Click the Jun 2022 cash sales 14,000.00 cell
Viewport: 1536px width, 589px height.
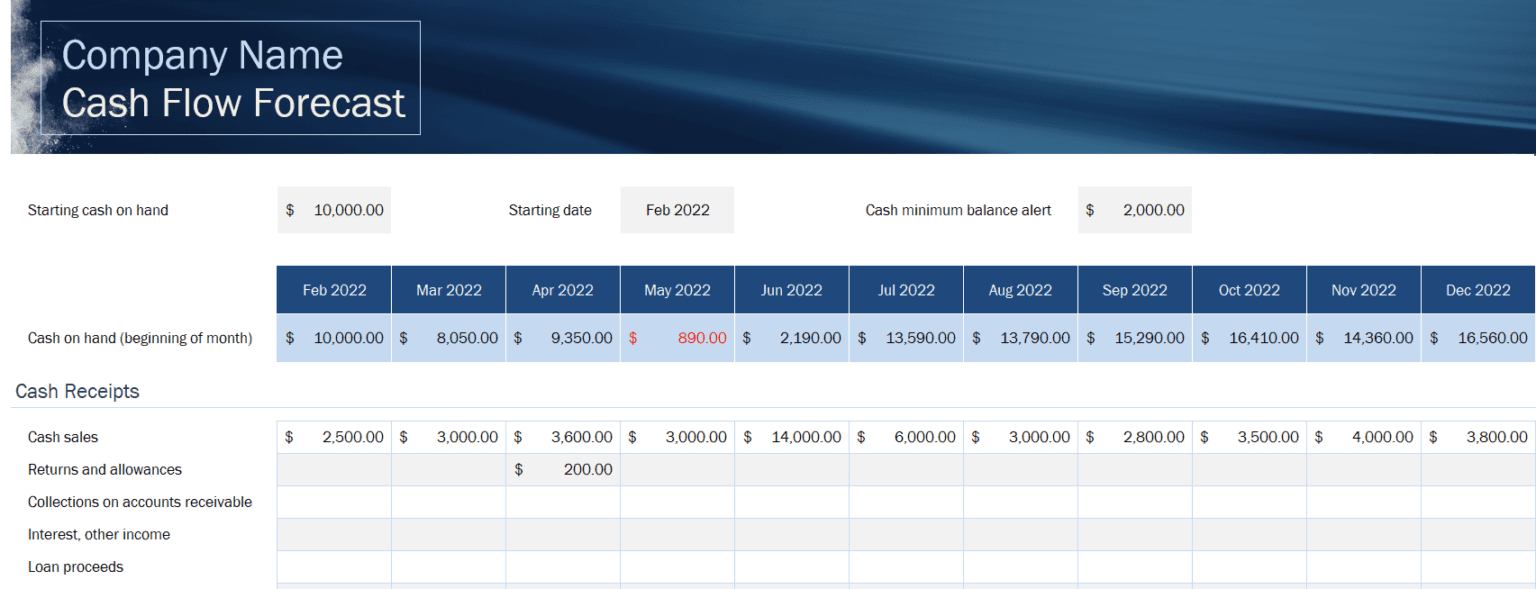(792, 437)
